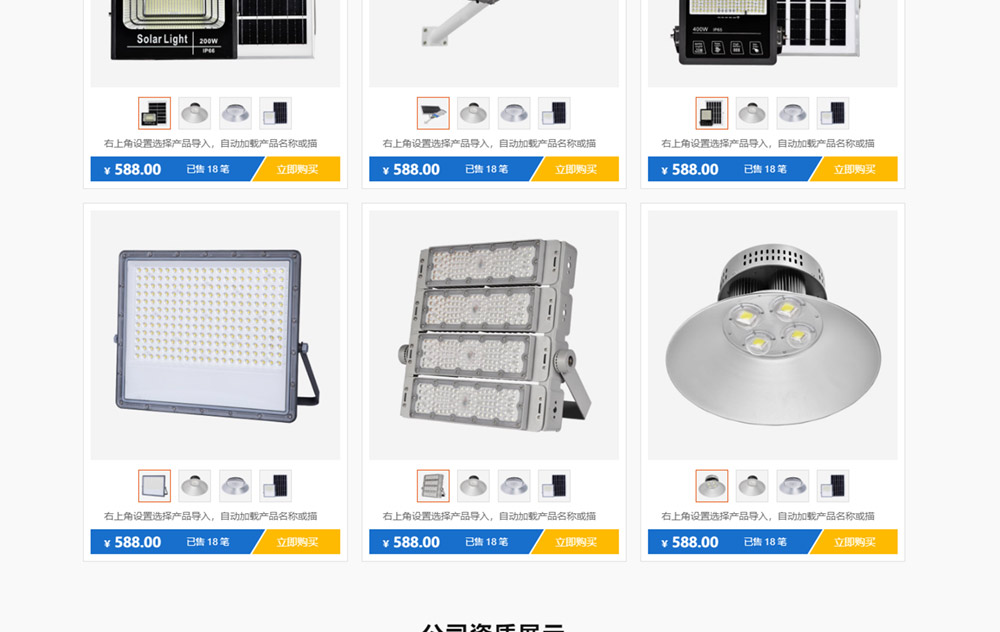
Task: Click 立即购买 on the street light arm card
Action: point(576,169)
